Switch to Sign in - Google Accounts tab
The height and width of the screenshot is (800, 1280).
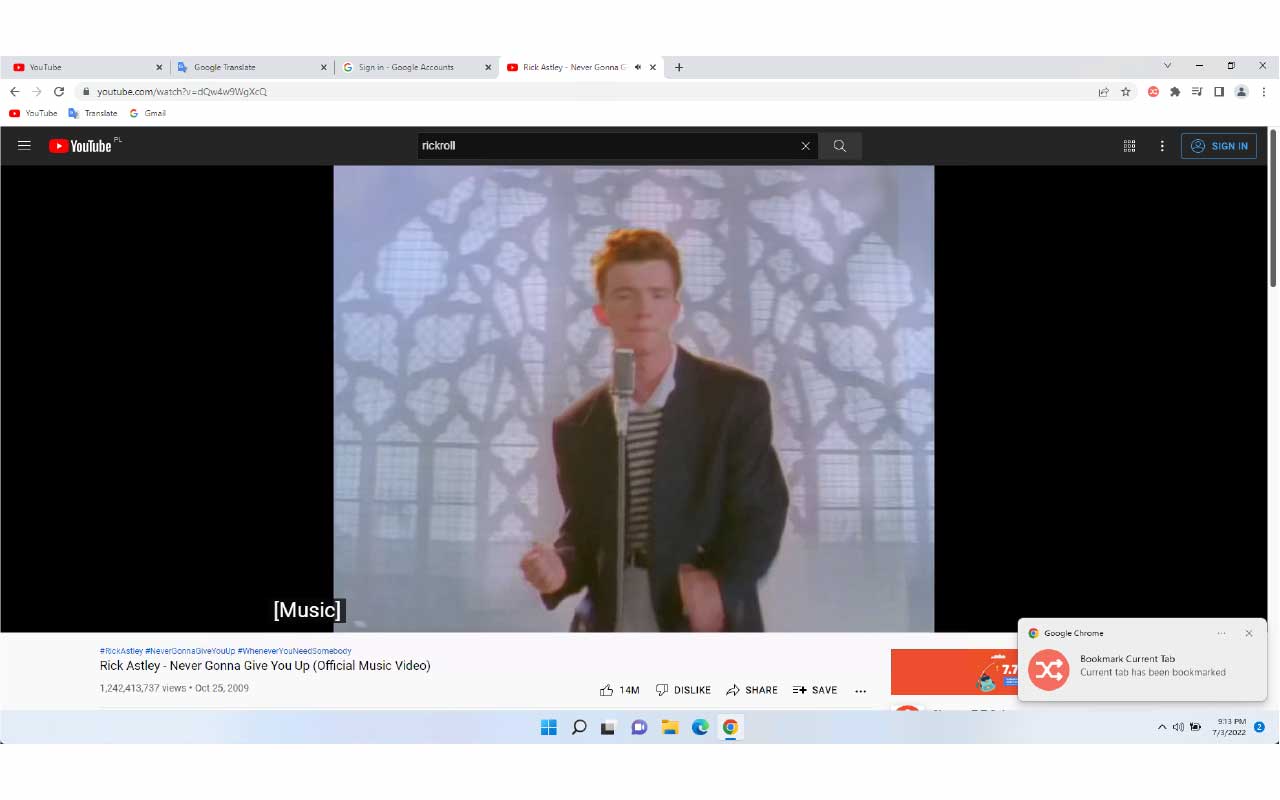point(415,67)
